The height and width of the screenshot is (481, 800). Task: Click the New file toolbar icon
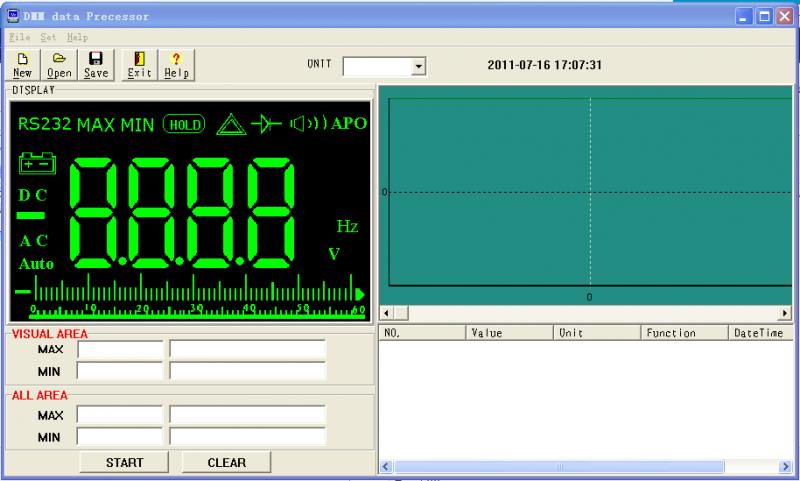[22, 65]
